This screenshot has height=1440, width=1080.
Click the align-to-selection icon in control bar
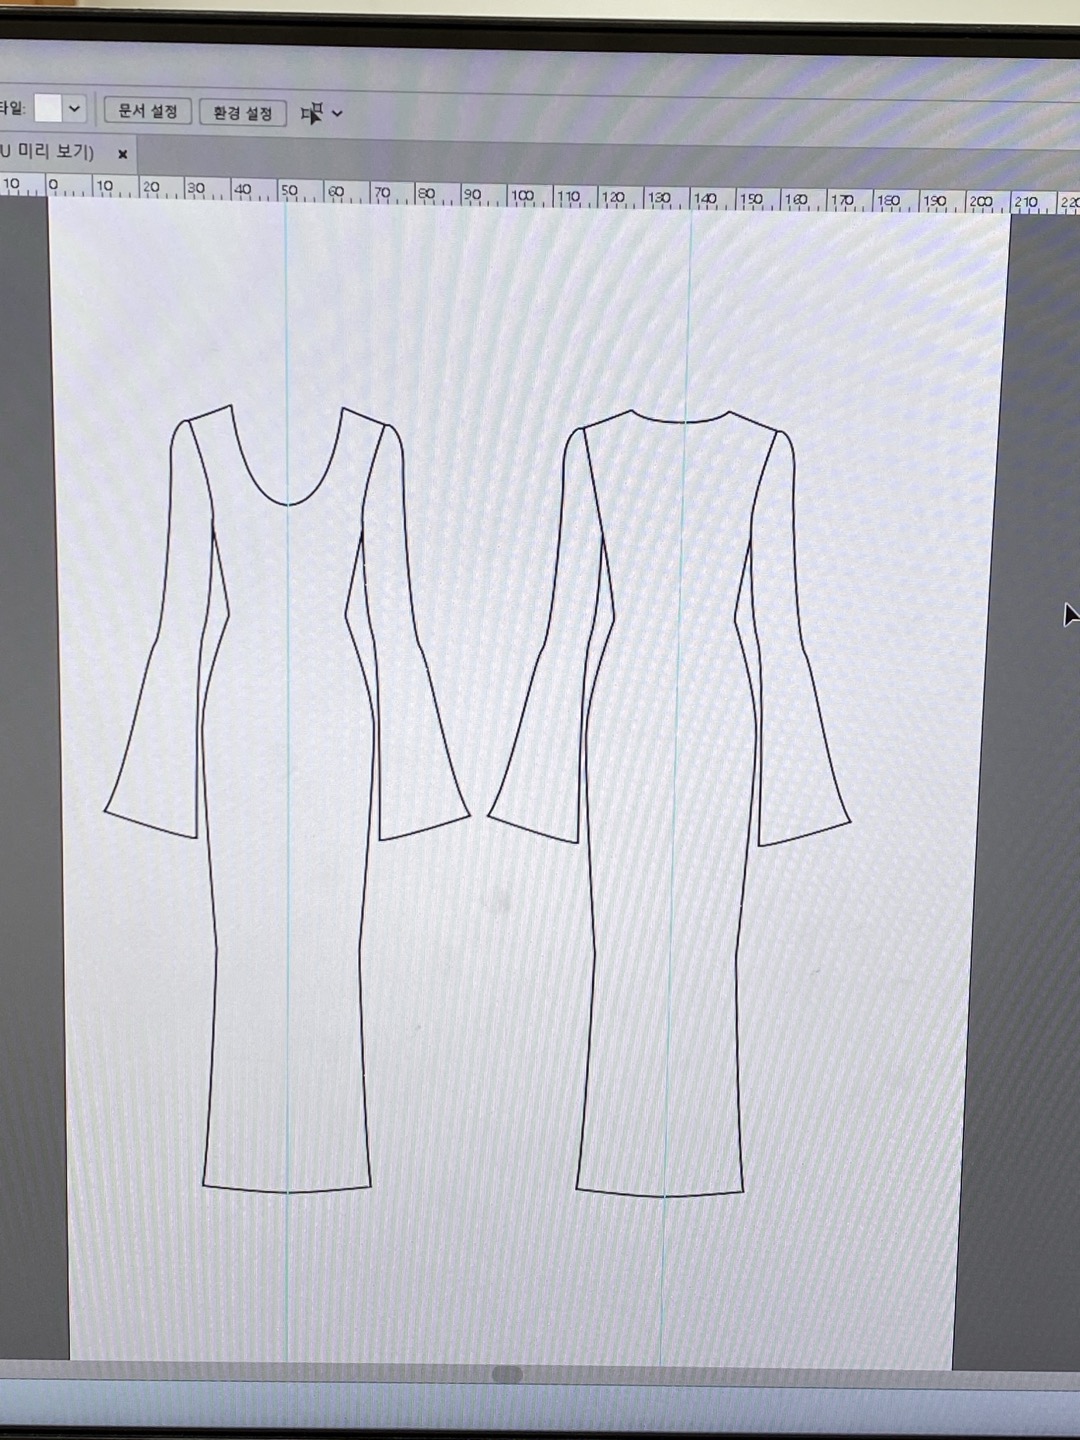311,114
